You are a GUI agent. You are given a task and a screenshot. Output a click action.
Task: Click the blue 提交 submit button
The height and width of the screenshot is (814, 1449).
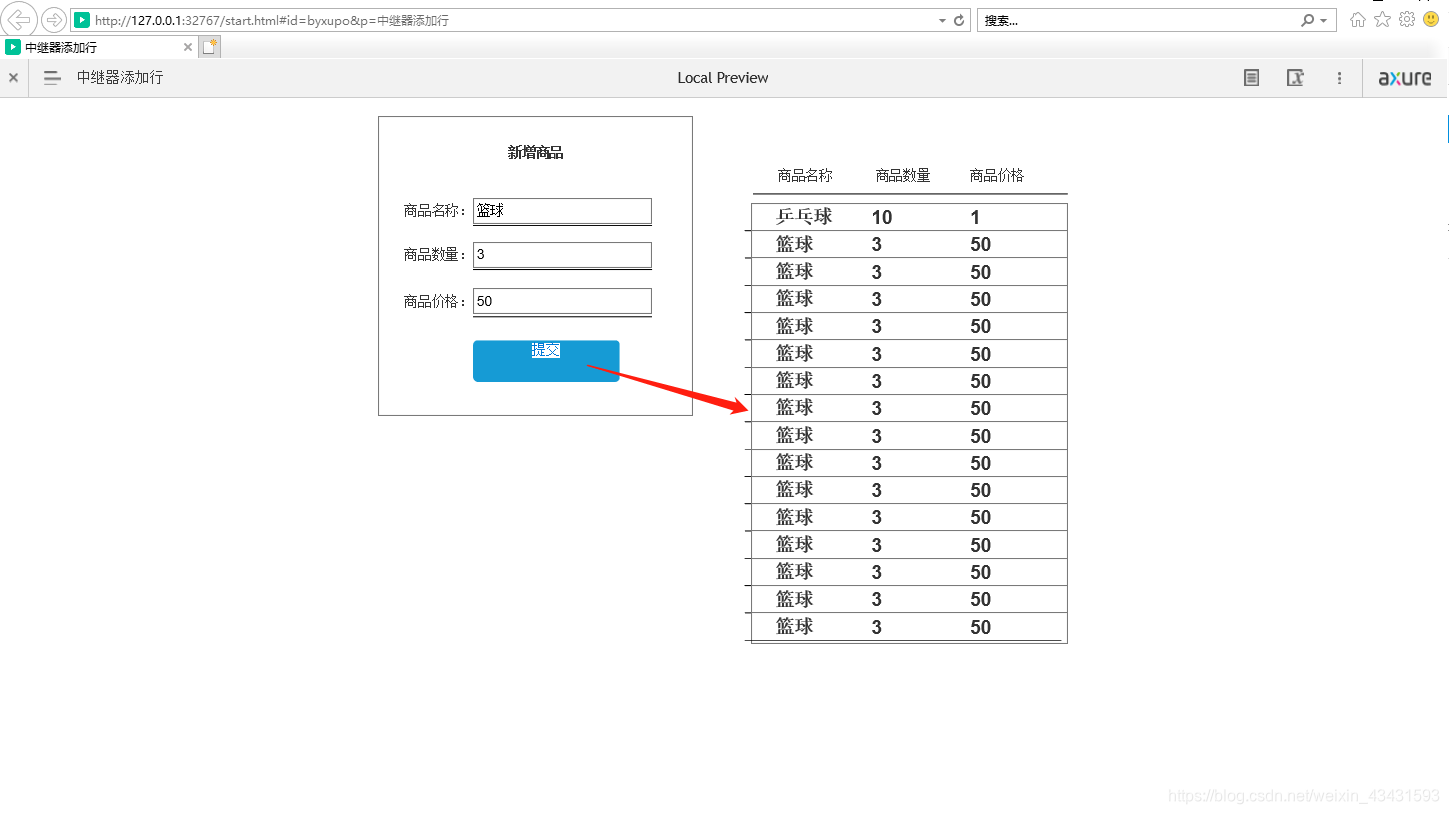pos(546,361)
